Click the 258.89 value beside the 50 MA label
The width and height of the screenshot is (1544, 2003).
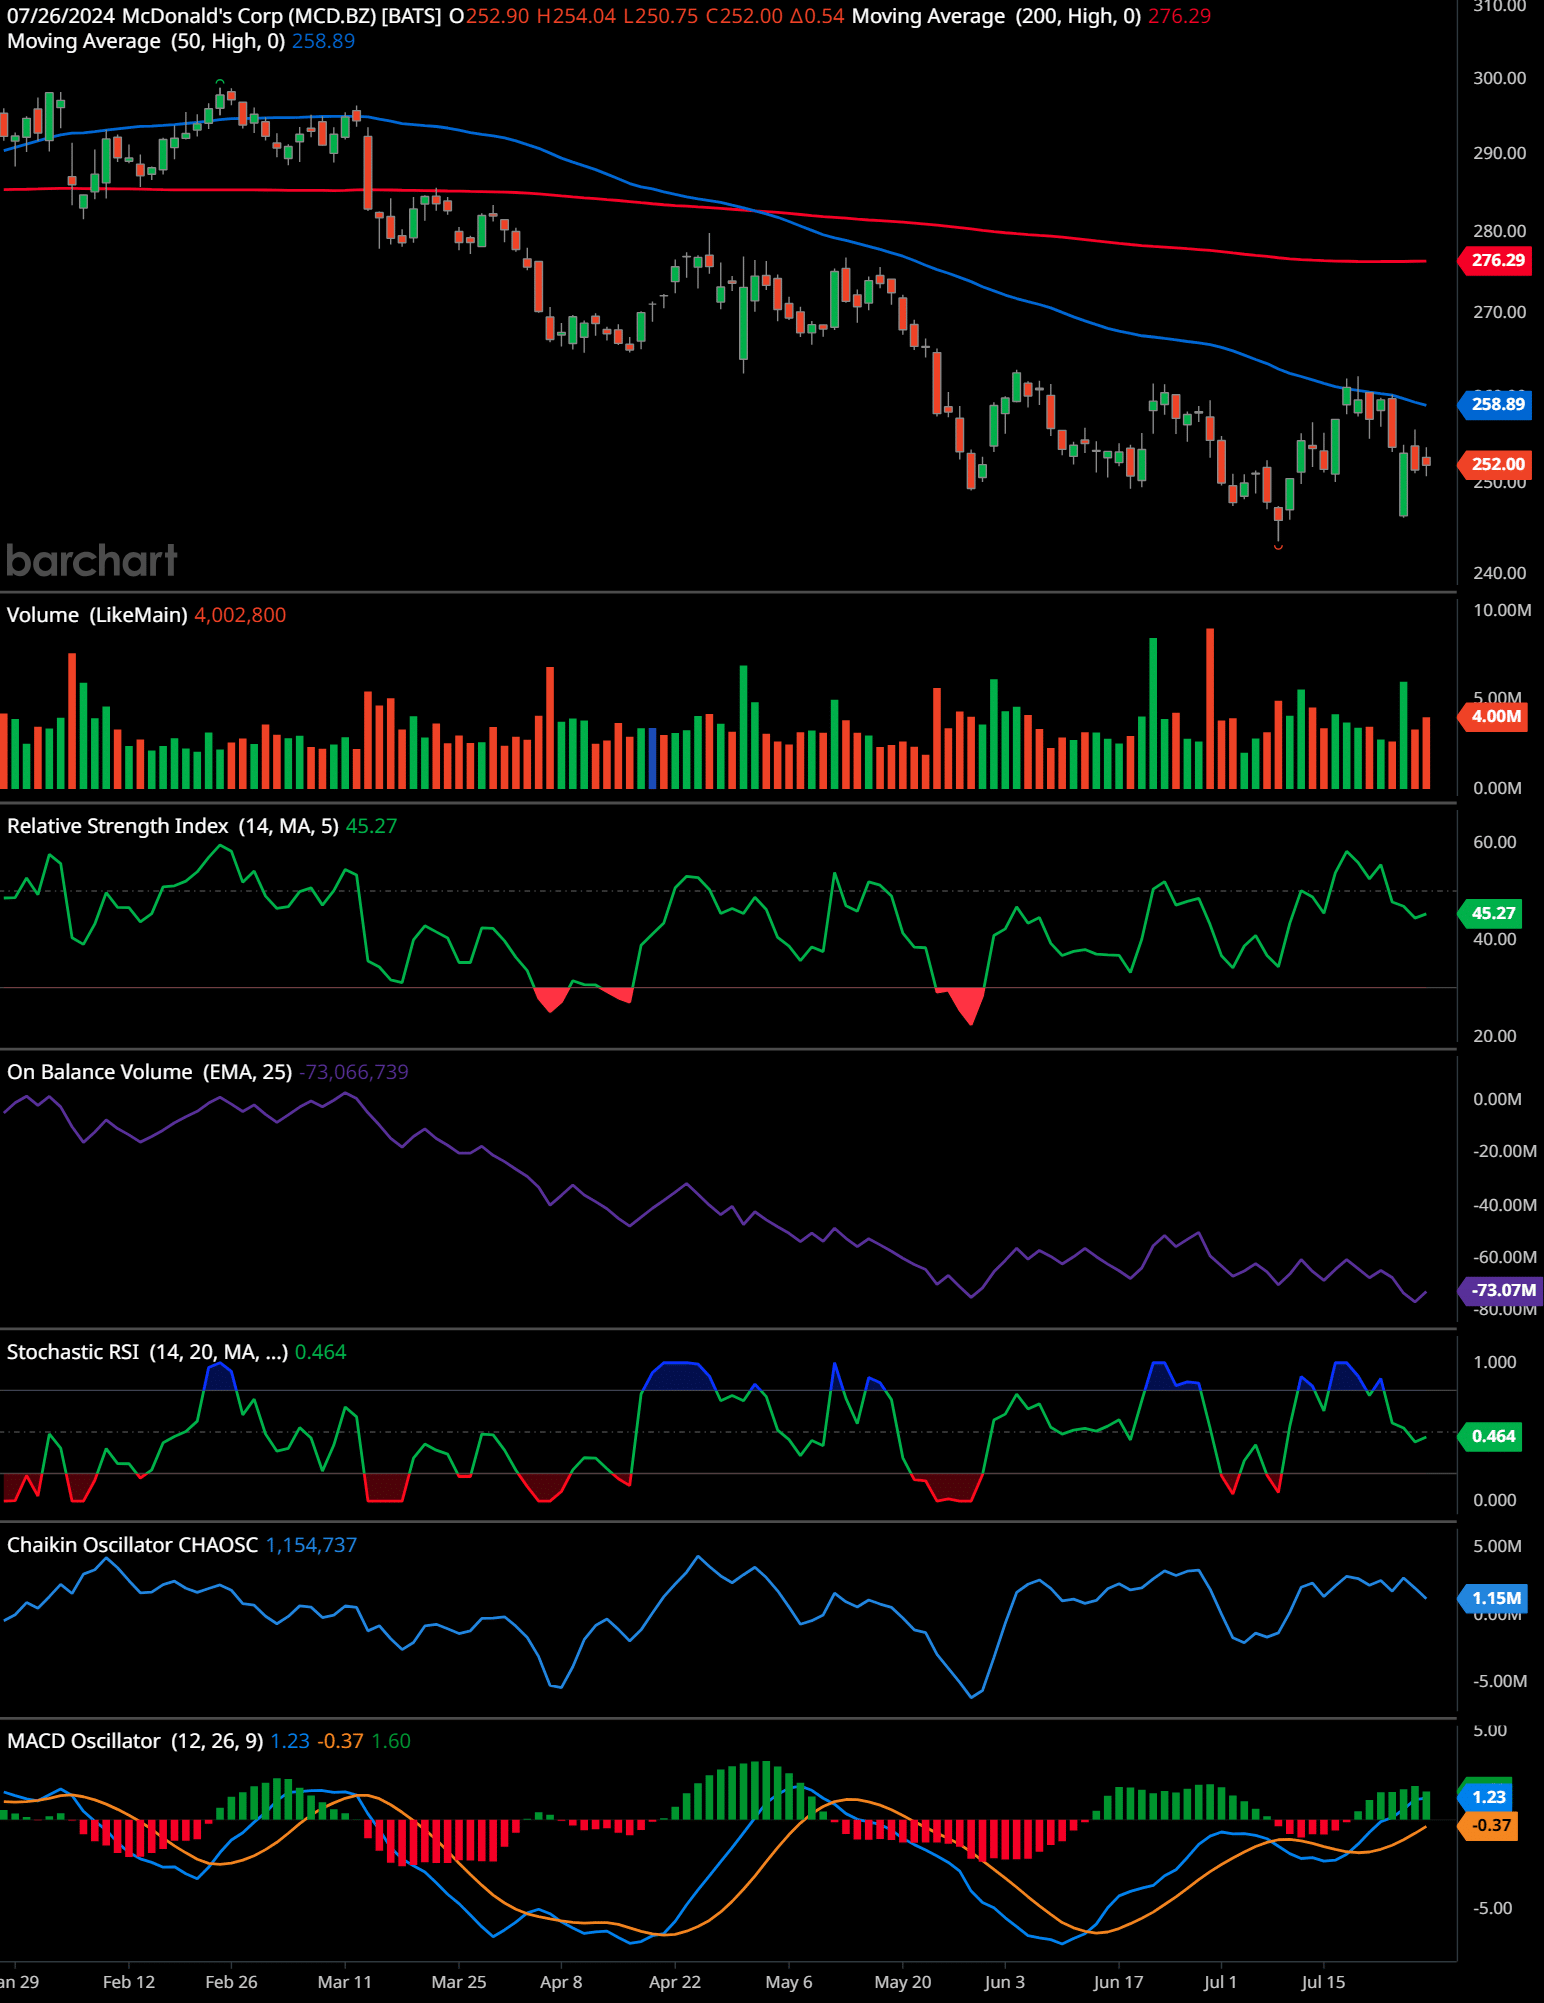coord(323,41)
